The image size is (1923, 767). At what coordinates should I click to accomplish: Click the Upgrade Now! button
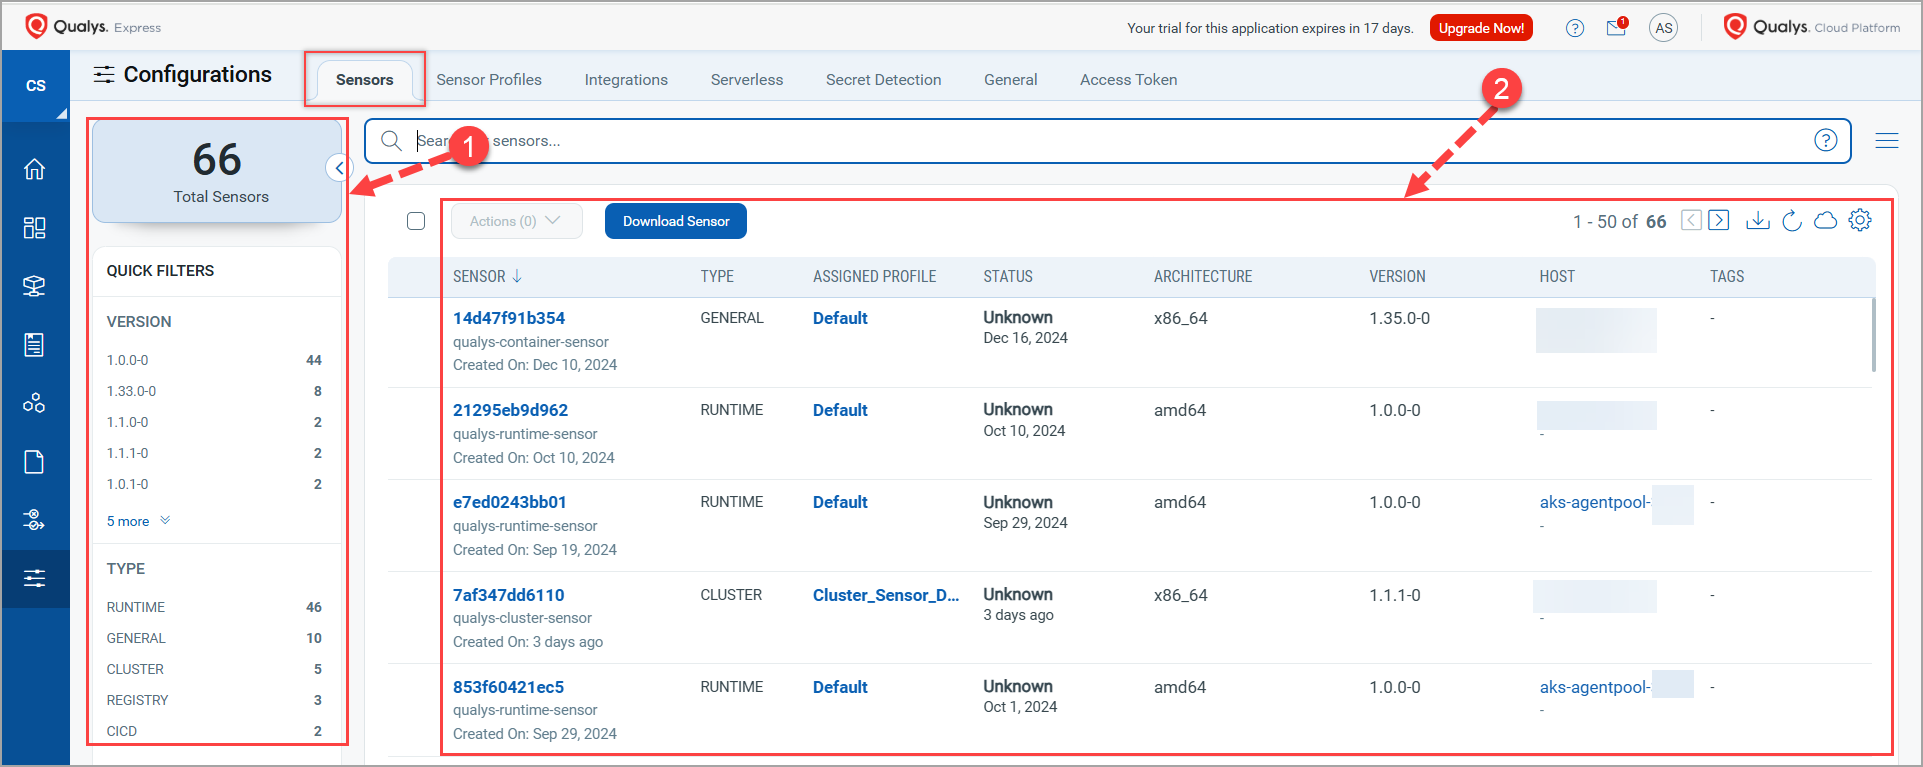(x=1481, y=28)
